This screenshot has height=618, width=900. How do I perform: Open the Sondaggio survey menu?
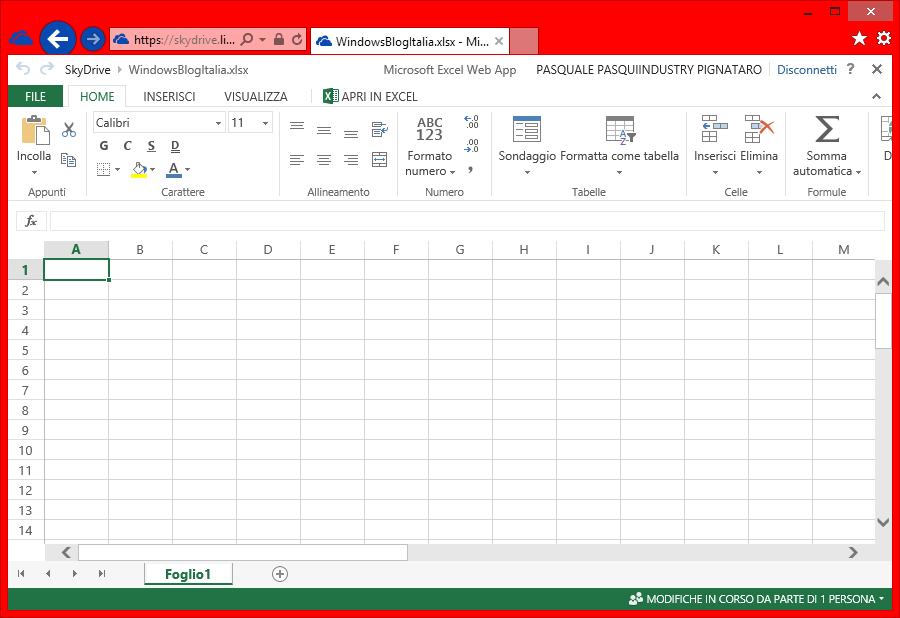527,146
